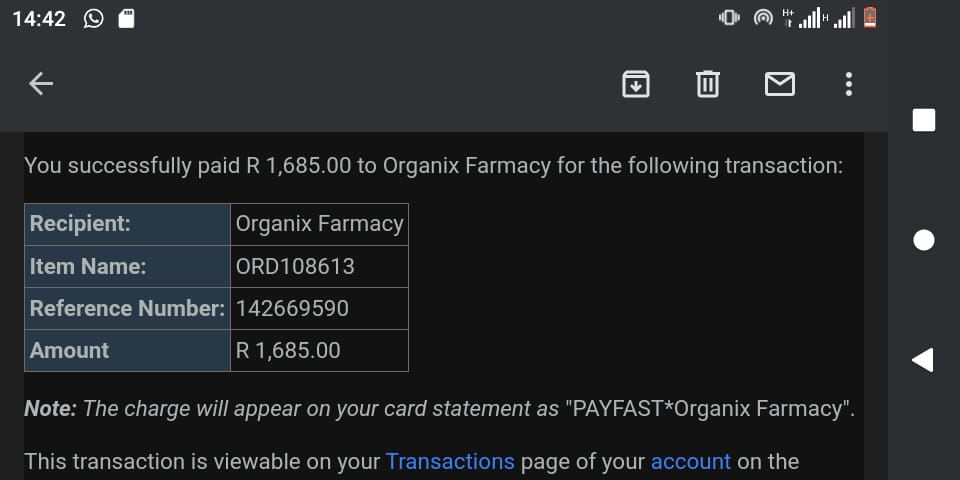Mark email as unread with envelope icon

point(780,84)
